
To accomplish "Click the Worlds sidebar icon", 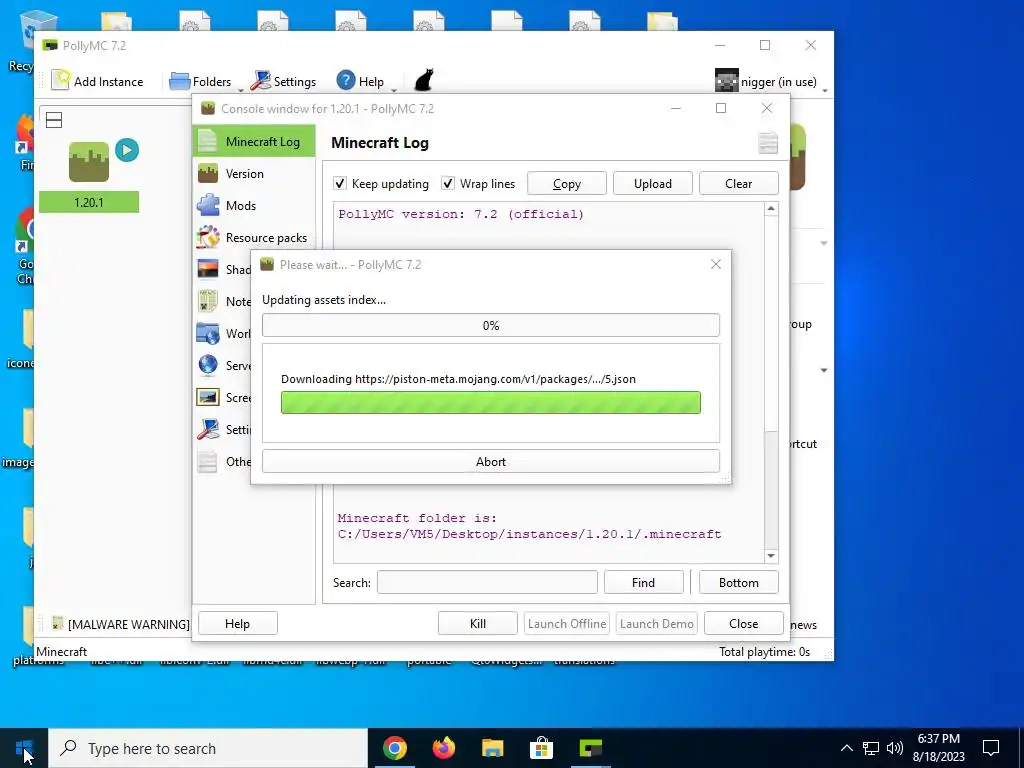I will click(208, 333).
